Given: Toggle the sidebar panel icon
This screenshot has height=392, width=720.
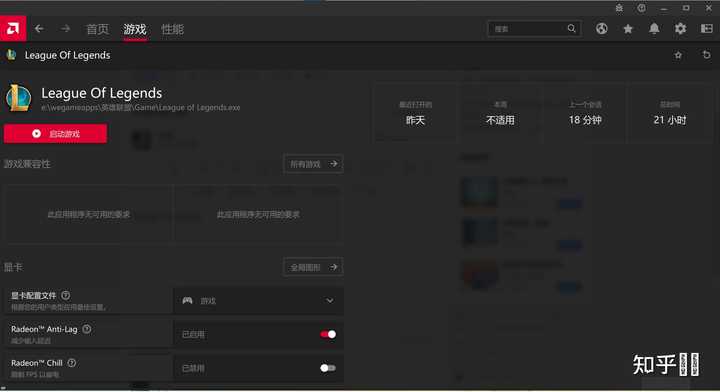Looking at the screenshot, I should point(706,29).
